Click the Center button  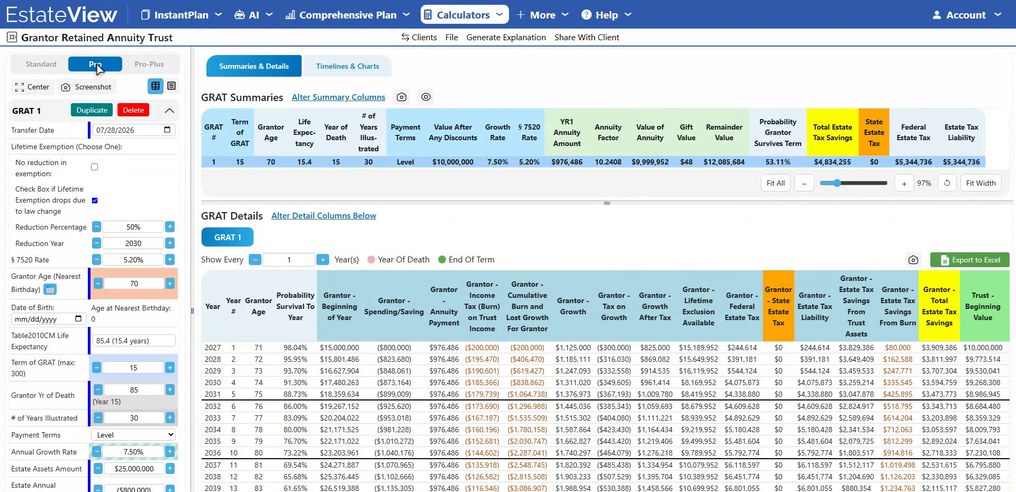32,87
